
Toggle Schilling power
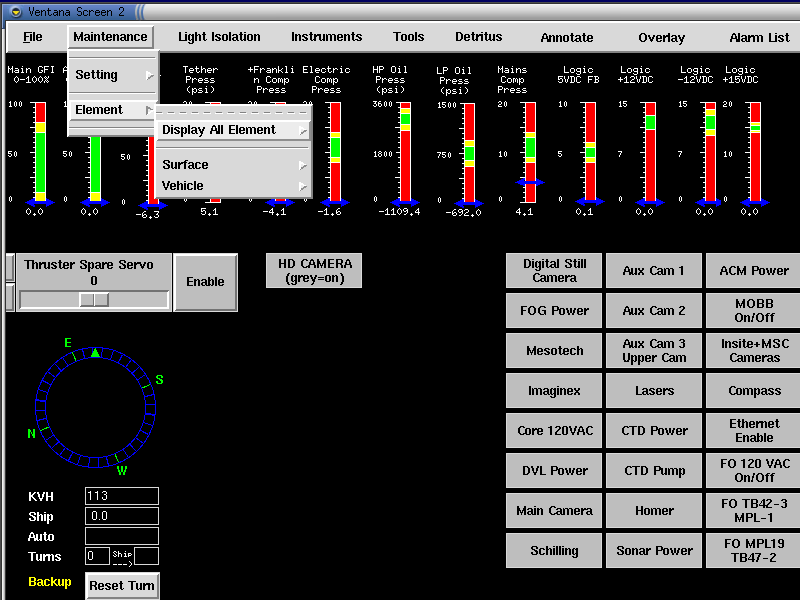554,551
